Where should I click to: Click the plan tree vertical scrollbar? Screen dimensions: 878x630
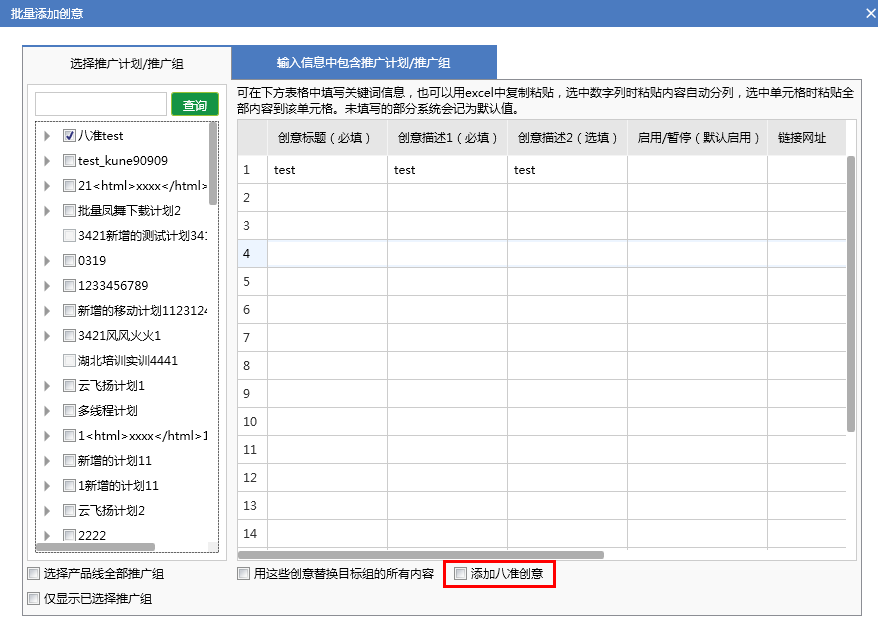[213, 163]
